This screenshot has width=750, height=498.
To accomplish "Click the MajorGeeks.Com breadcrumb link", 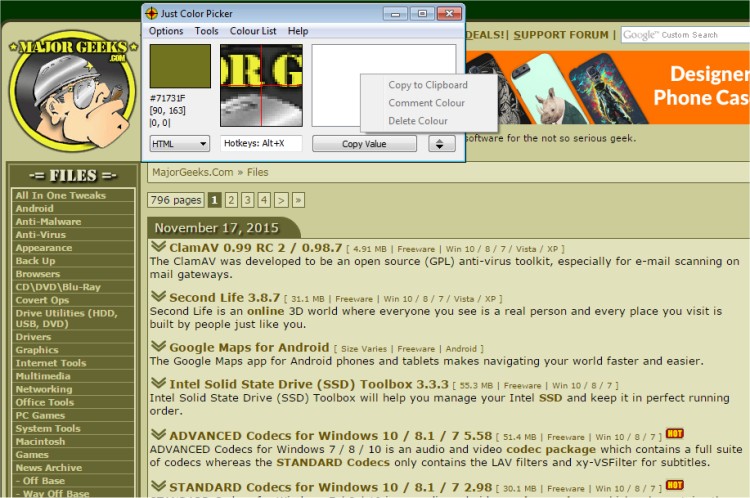I will (193, 172).
